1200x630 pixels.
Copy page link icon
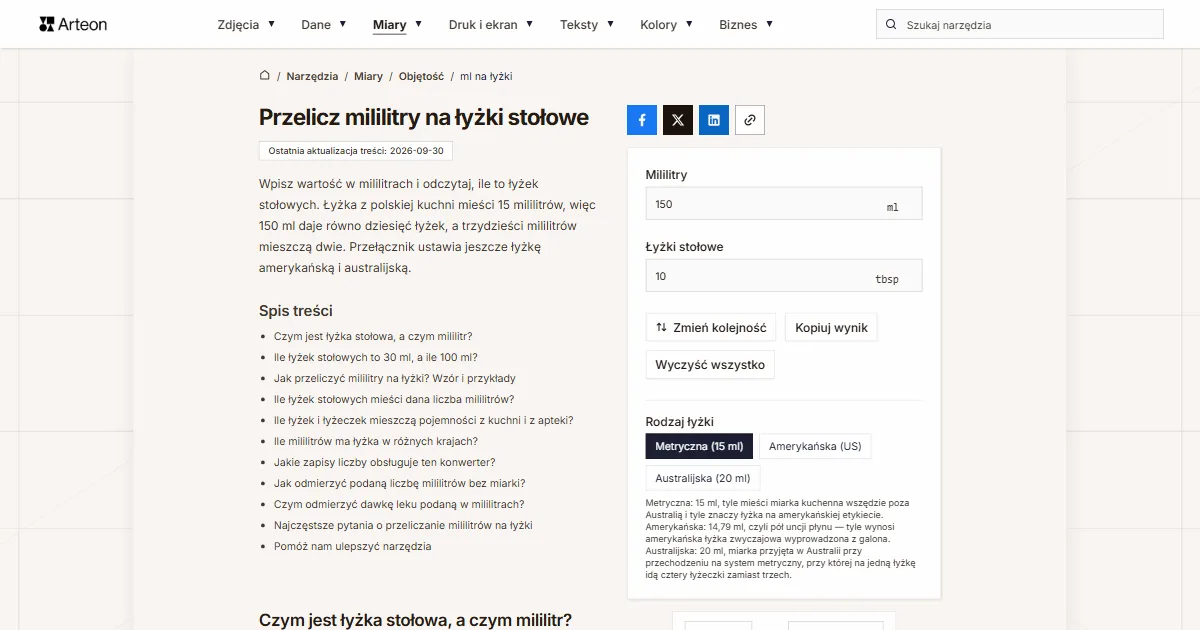[750, 120]
